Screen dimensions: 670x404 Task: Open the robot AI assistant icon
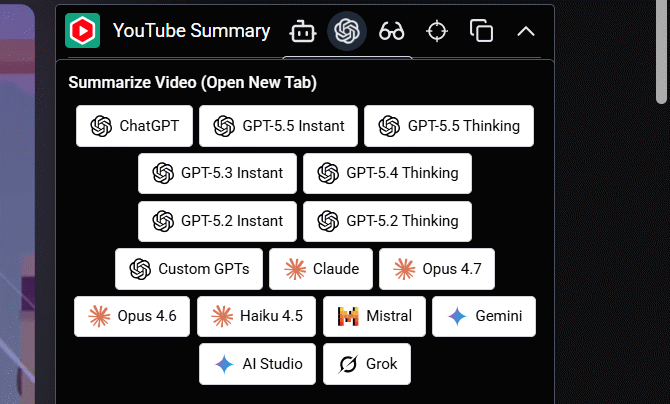click(x=303, y=31)
